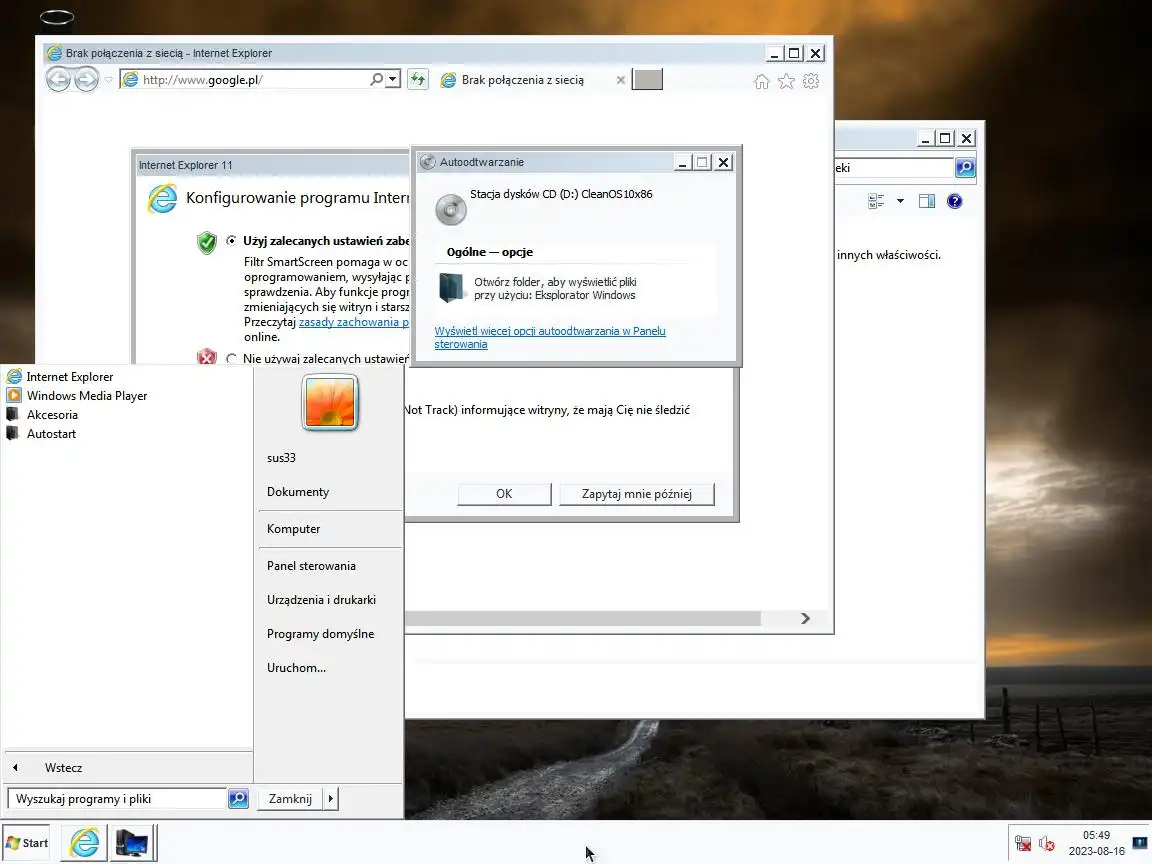Close the Autoodtwarzanie dialog
The image size is (1152, 864).
point(724,162)
